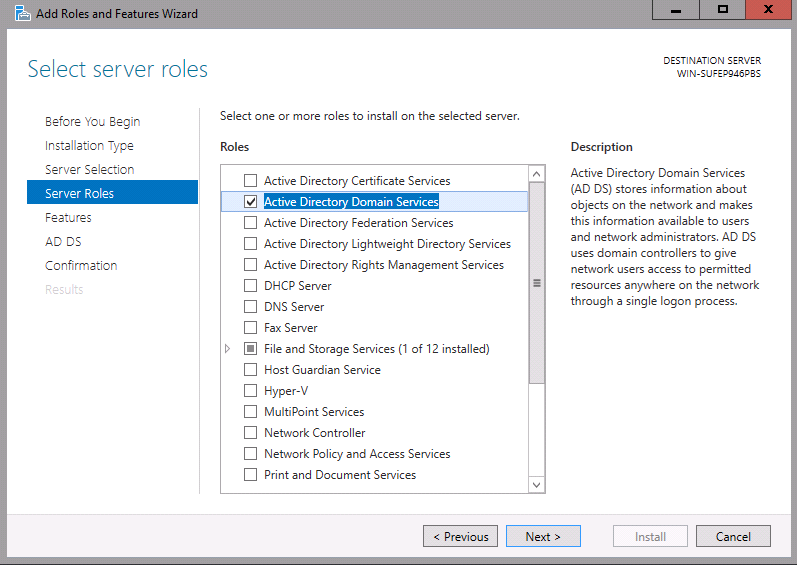Click the roles list scroll up arrow
797x565 pixels.
(x=536, y=174)
